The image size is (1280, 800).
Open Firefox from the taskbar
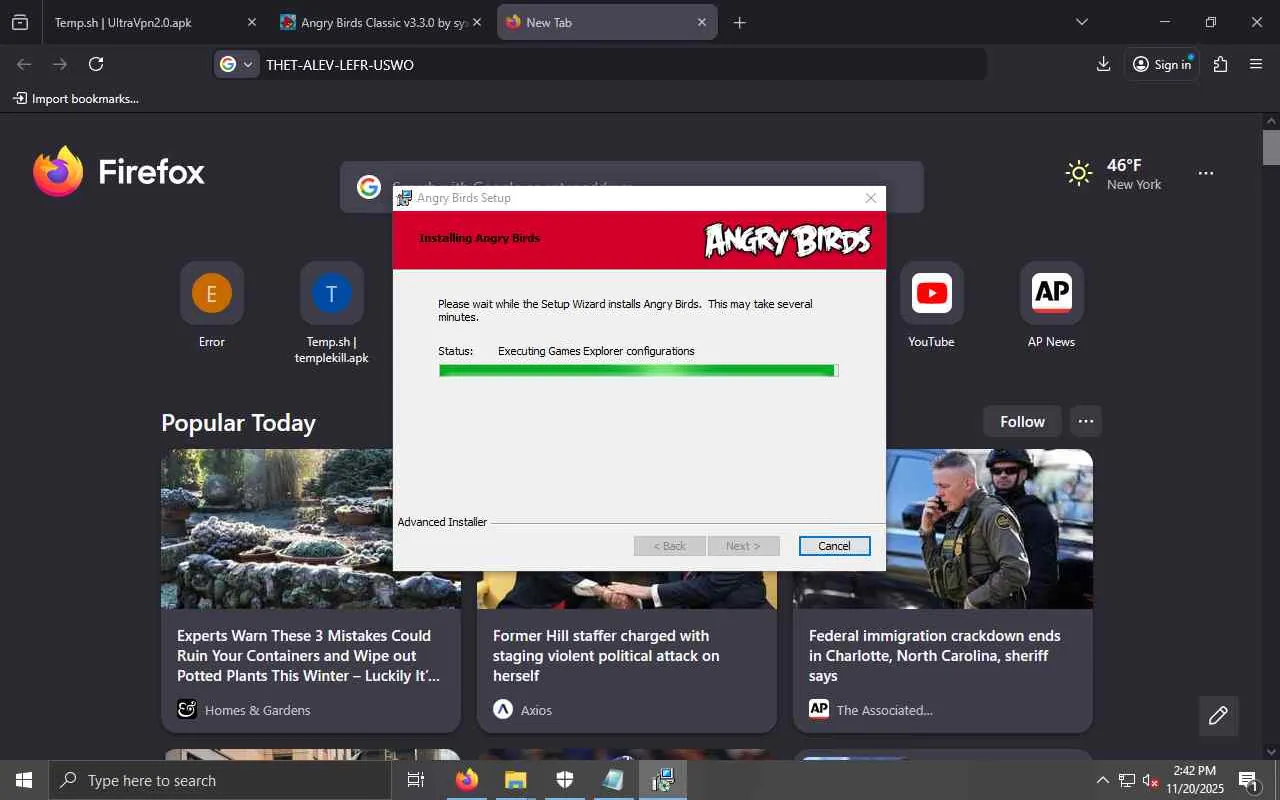[466, 780]
